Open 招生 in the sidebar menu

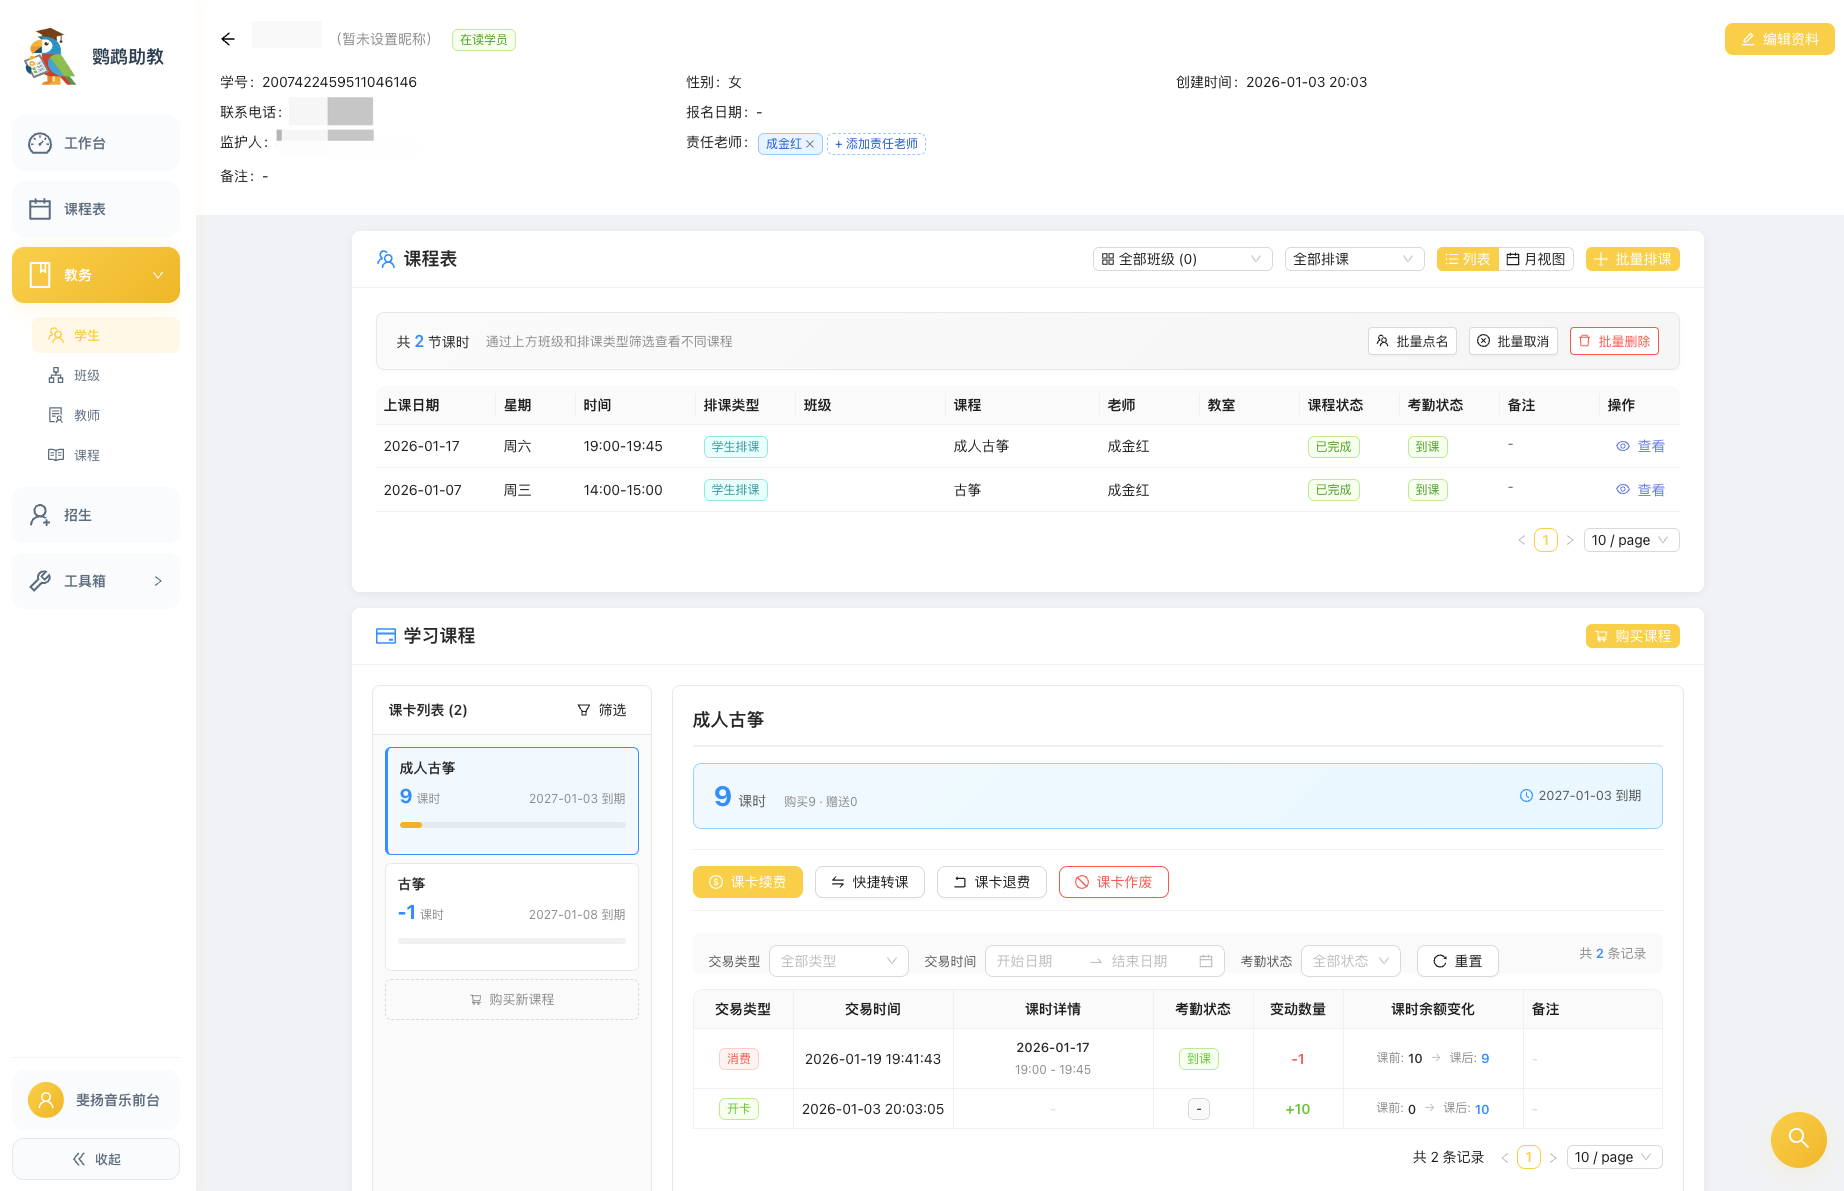[x=96, y=515]
